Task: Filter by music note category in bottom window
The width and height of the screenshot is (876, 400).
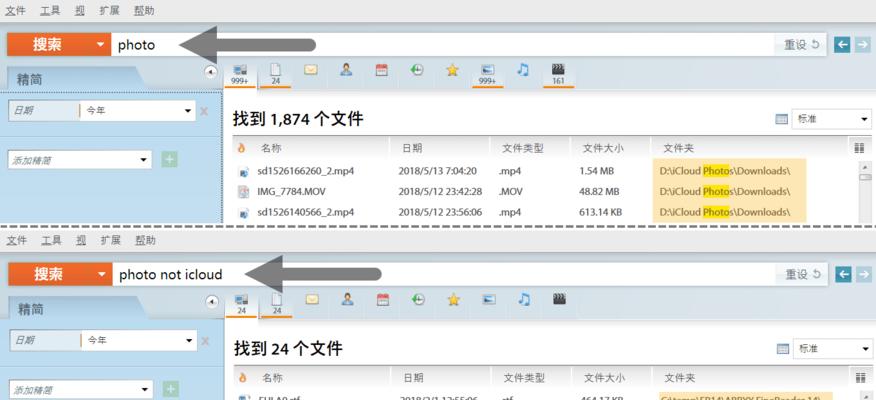Action: pos(524,299)
